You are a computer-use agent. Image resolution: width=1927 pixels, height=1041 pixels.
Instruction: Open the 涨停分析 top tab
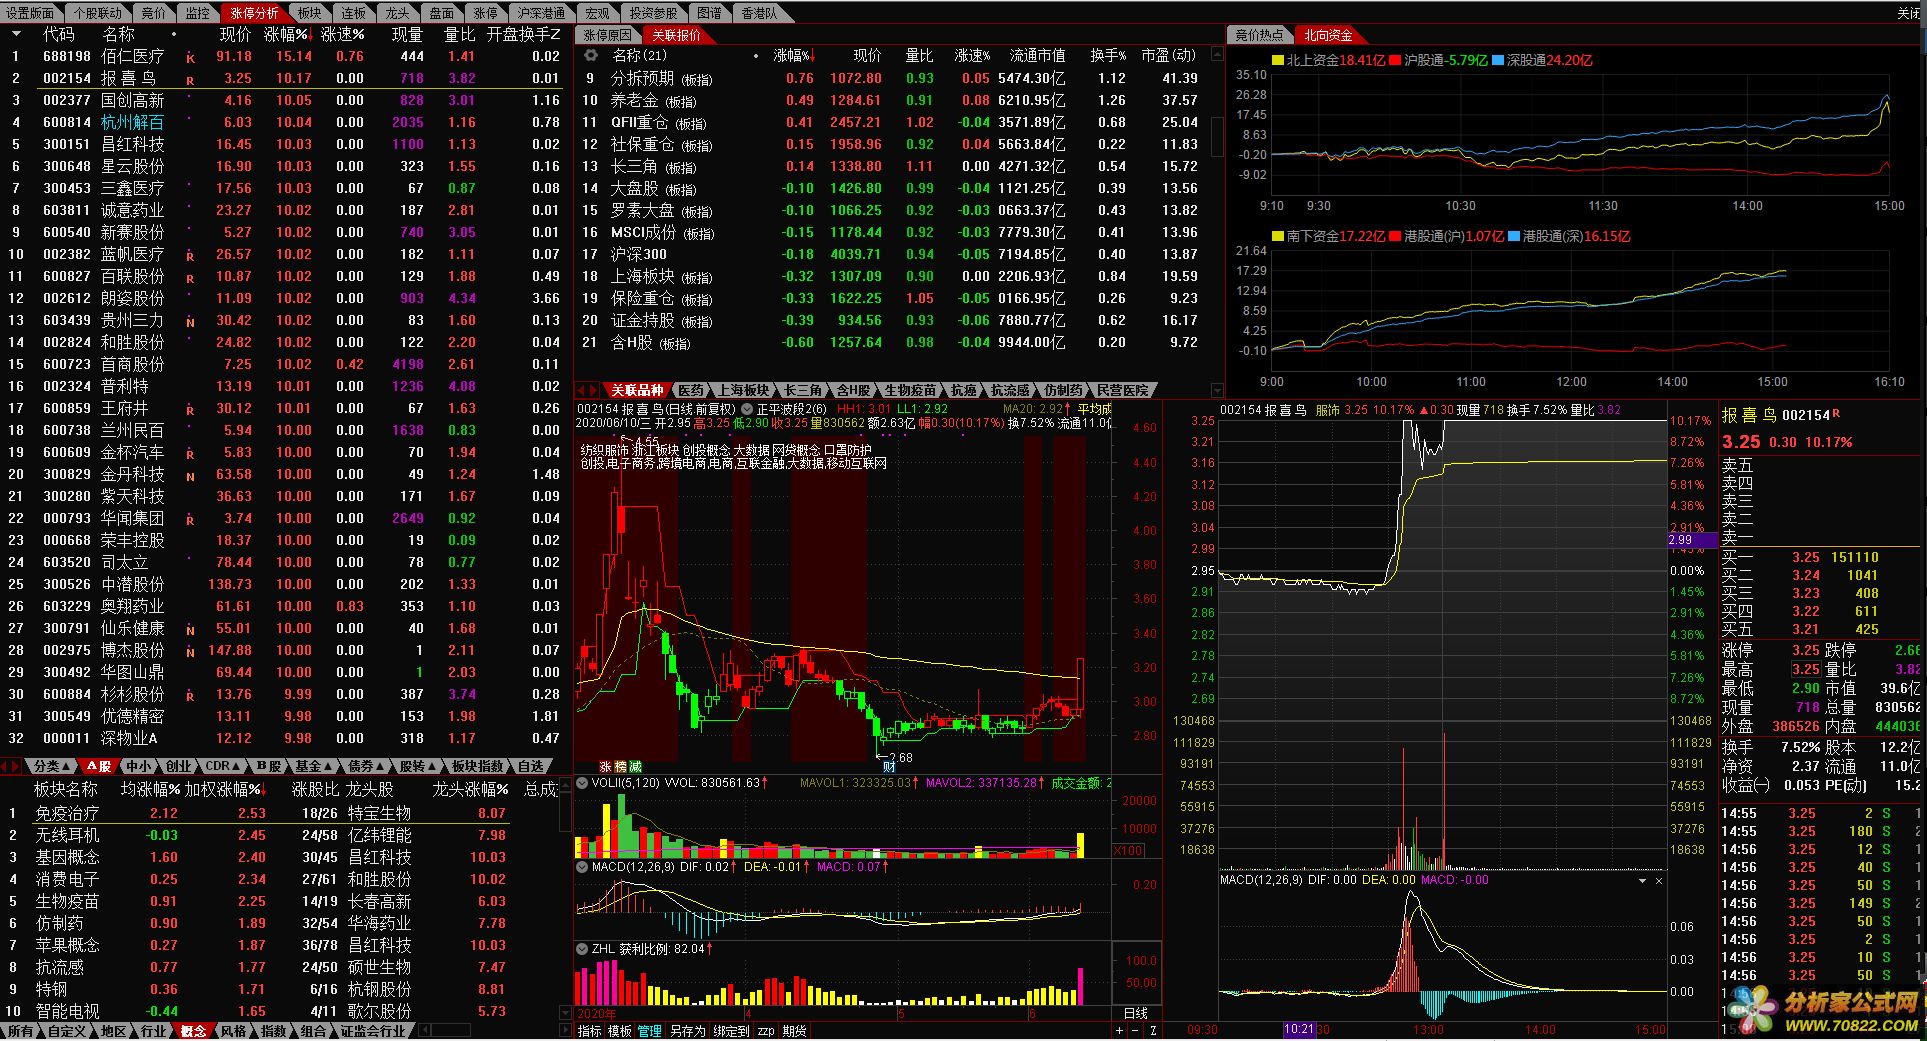(254, 13)
